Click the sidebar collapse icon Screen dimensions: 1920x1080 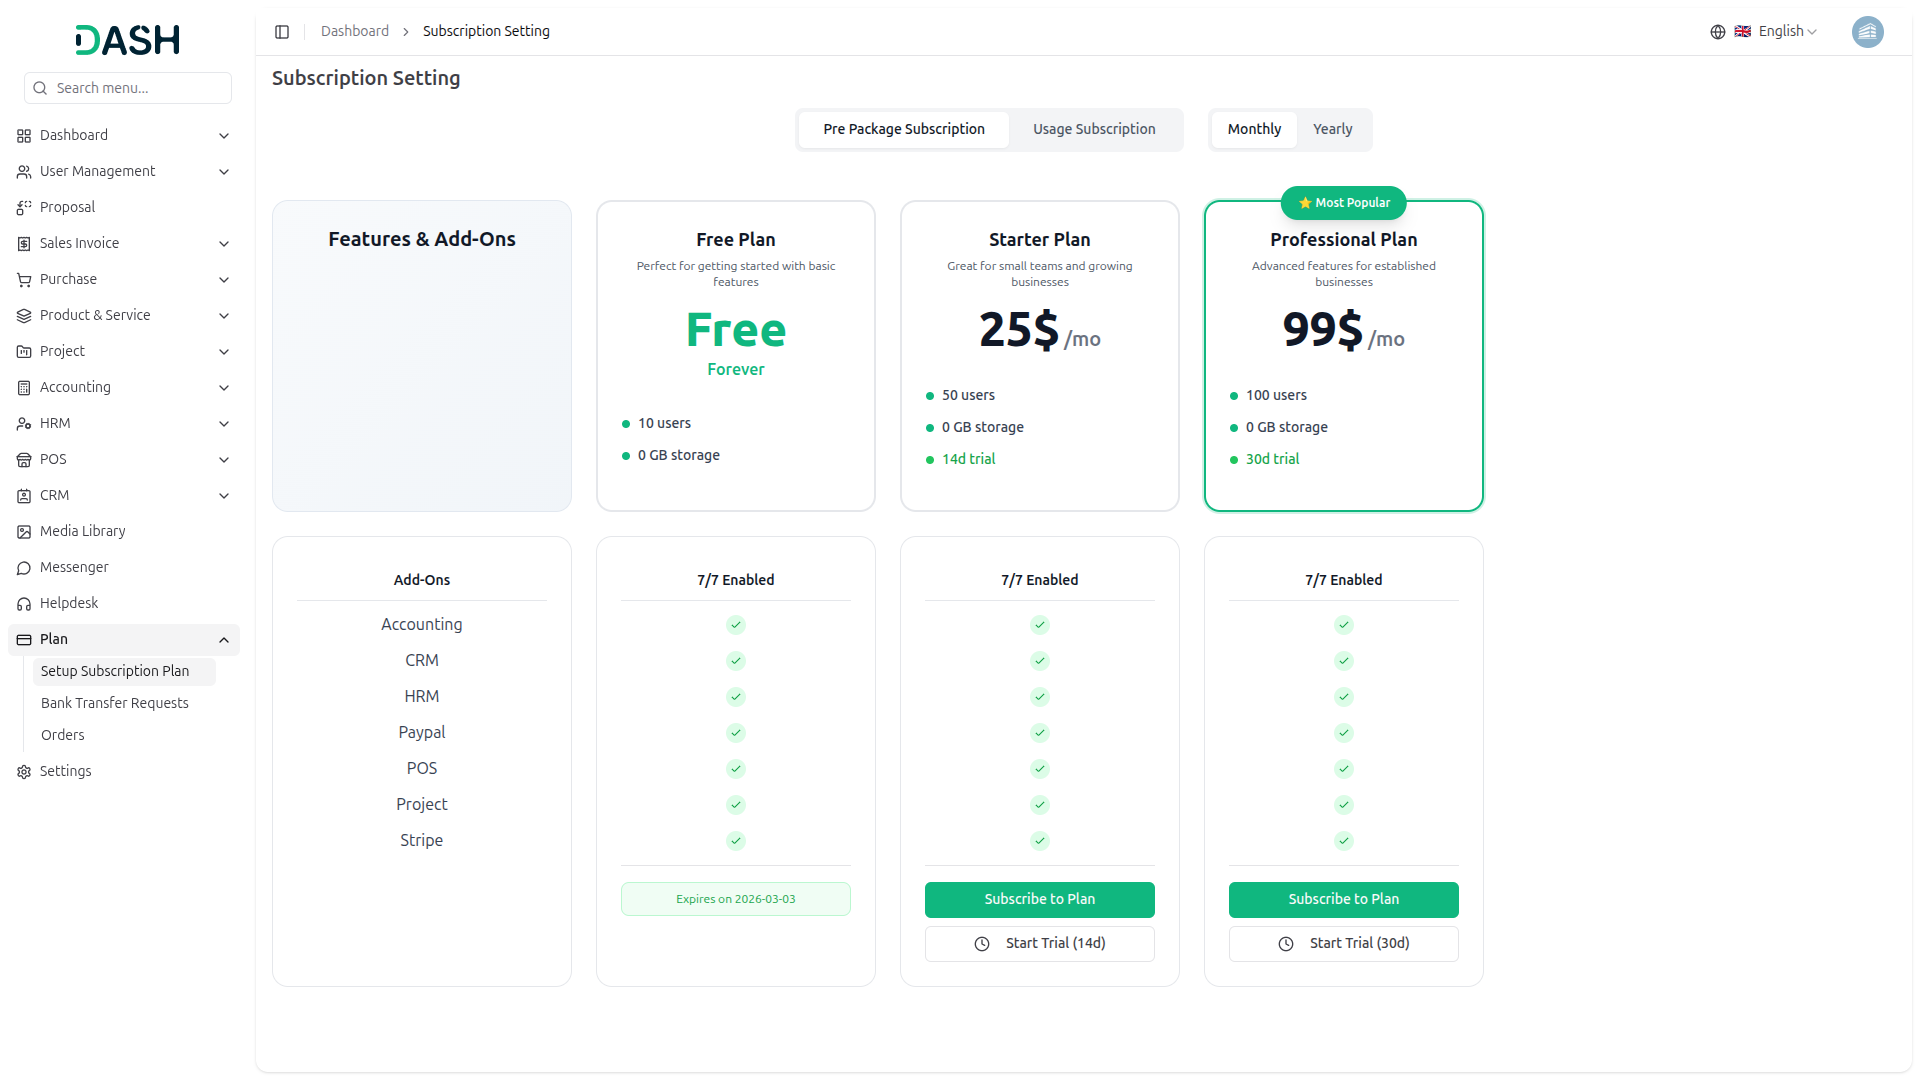[282, 32]
